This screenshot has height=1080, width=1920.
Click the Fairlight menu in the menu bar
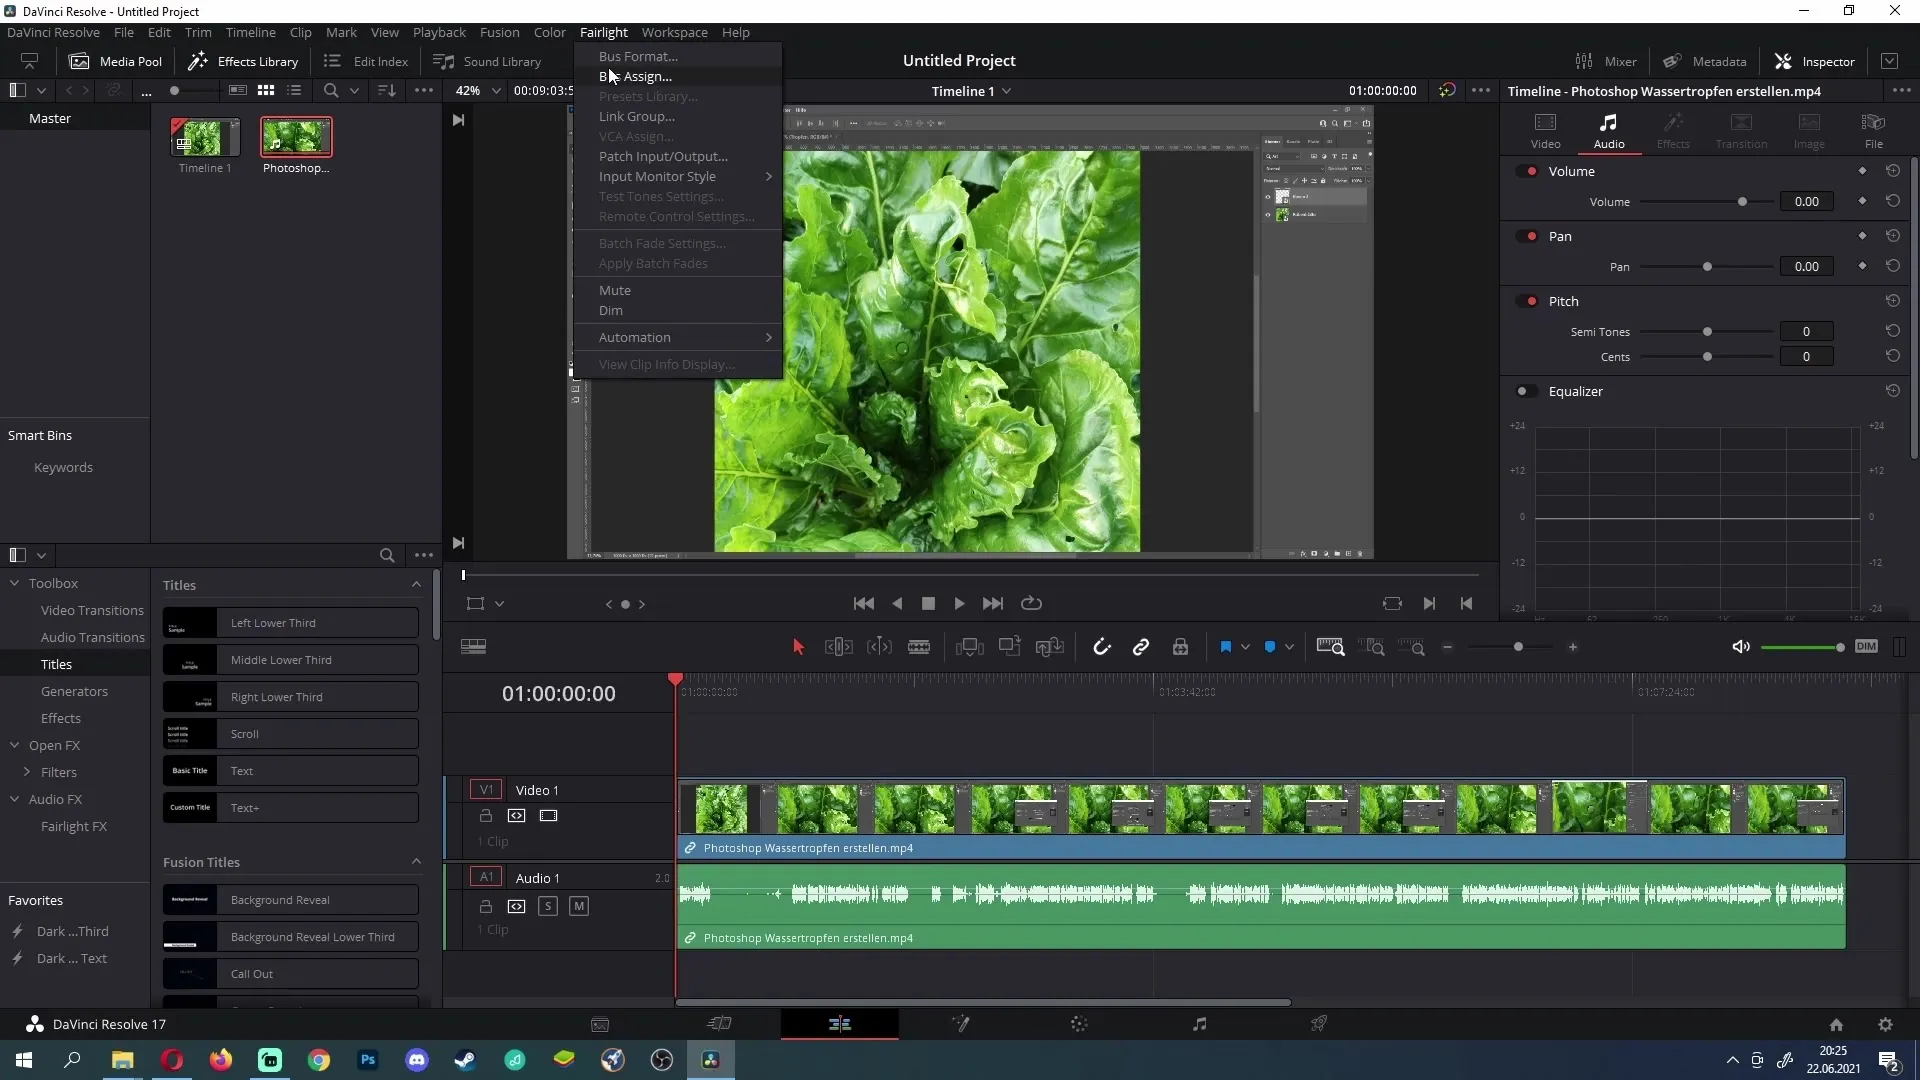(603, 32)
